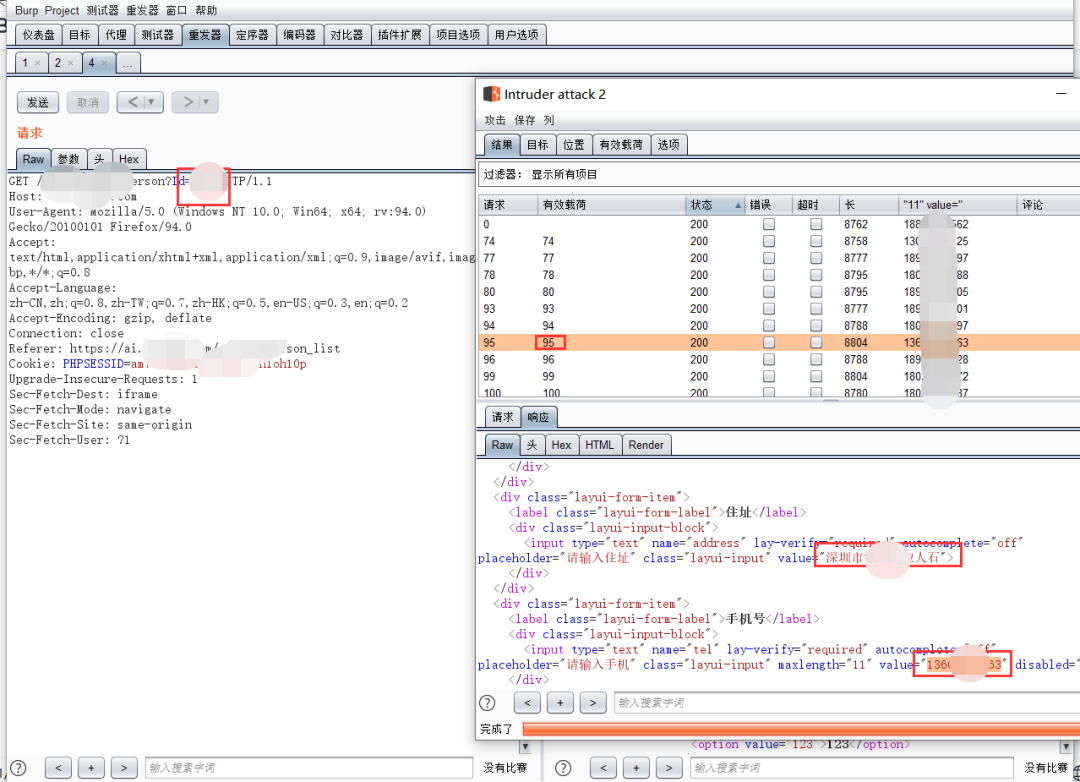Open the Project menu

pos(62,10)
